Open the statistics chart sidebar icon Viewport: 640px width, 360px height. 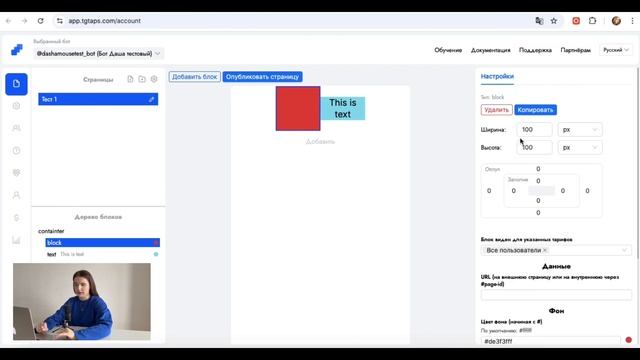click(x=16, y=240)
